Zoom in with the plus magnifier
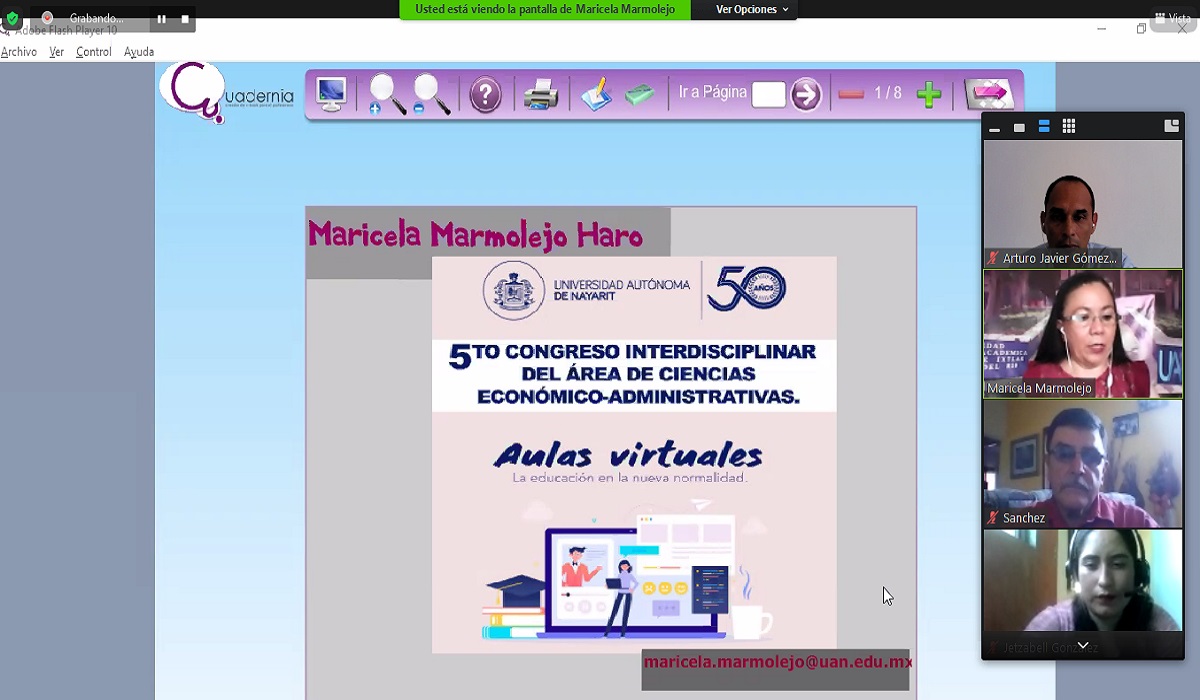This screenshot has height=700, width=1200. pyautogui.click(x=386, y=95)
